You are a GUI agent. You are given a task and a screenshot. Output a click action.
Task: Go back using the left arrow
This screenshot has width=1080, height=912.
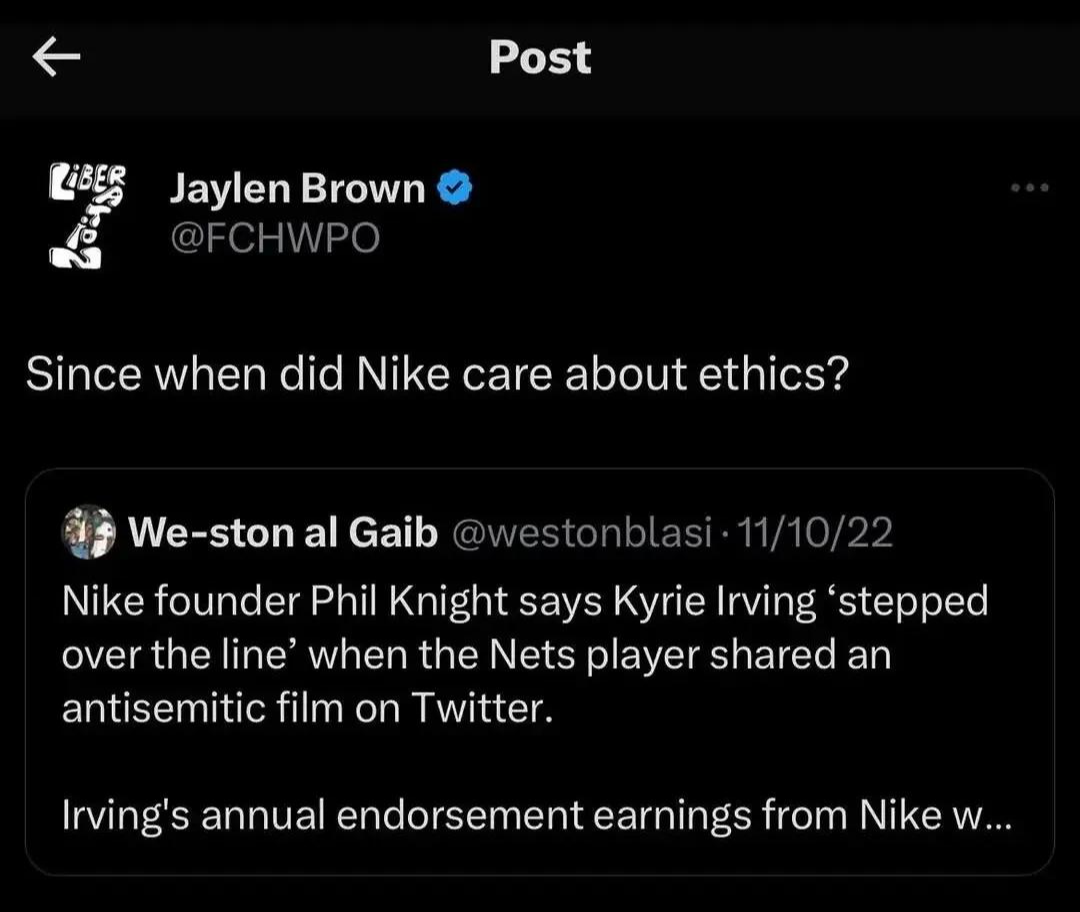[x=56, y=59]
